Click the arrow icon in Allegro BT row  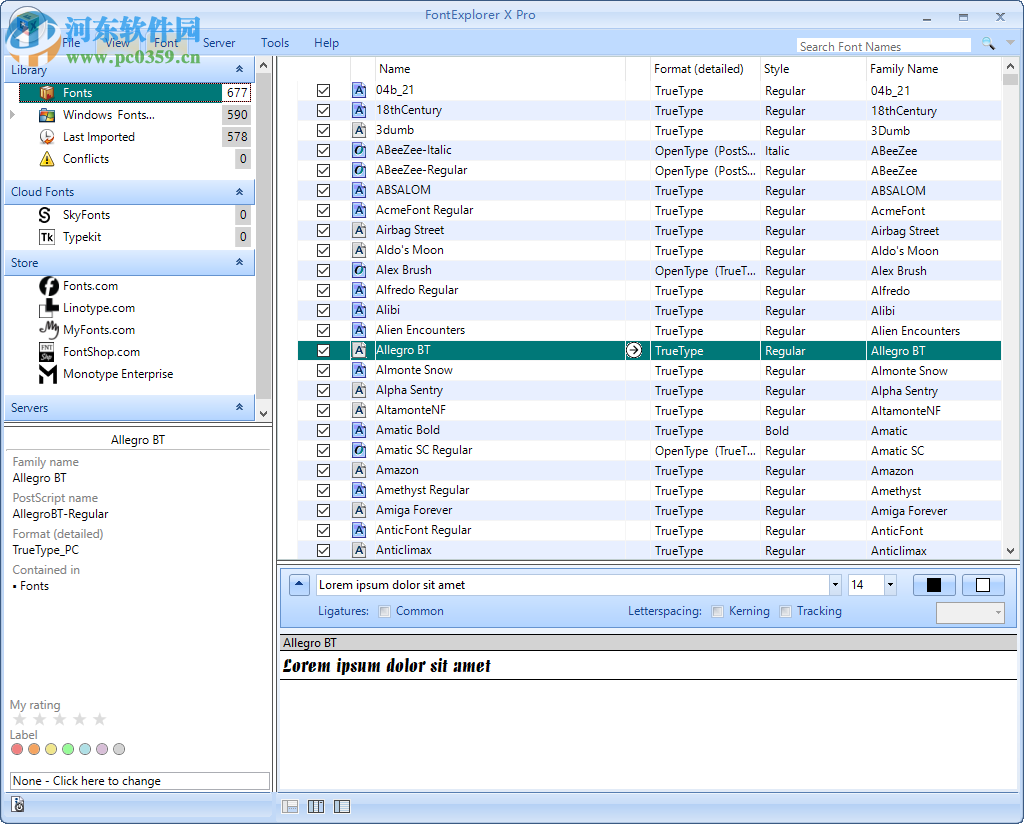[633, 351]
